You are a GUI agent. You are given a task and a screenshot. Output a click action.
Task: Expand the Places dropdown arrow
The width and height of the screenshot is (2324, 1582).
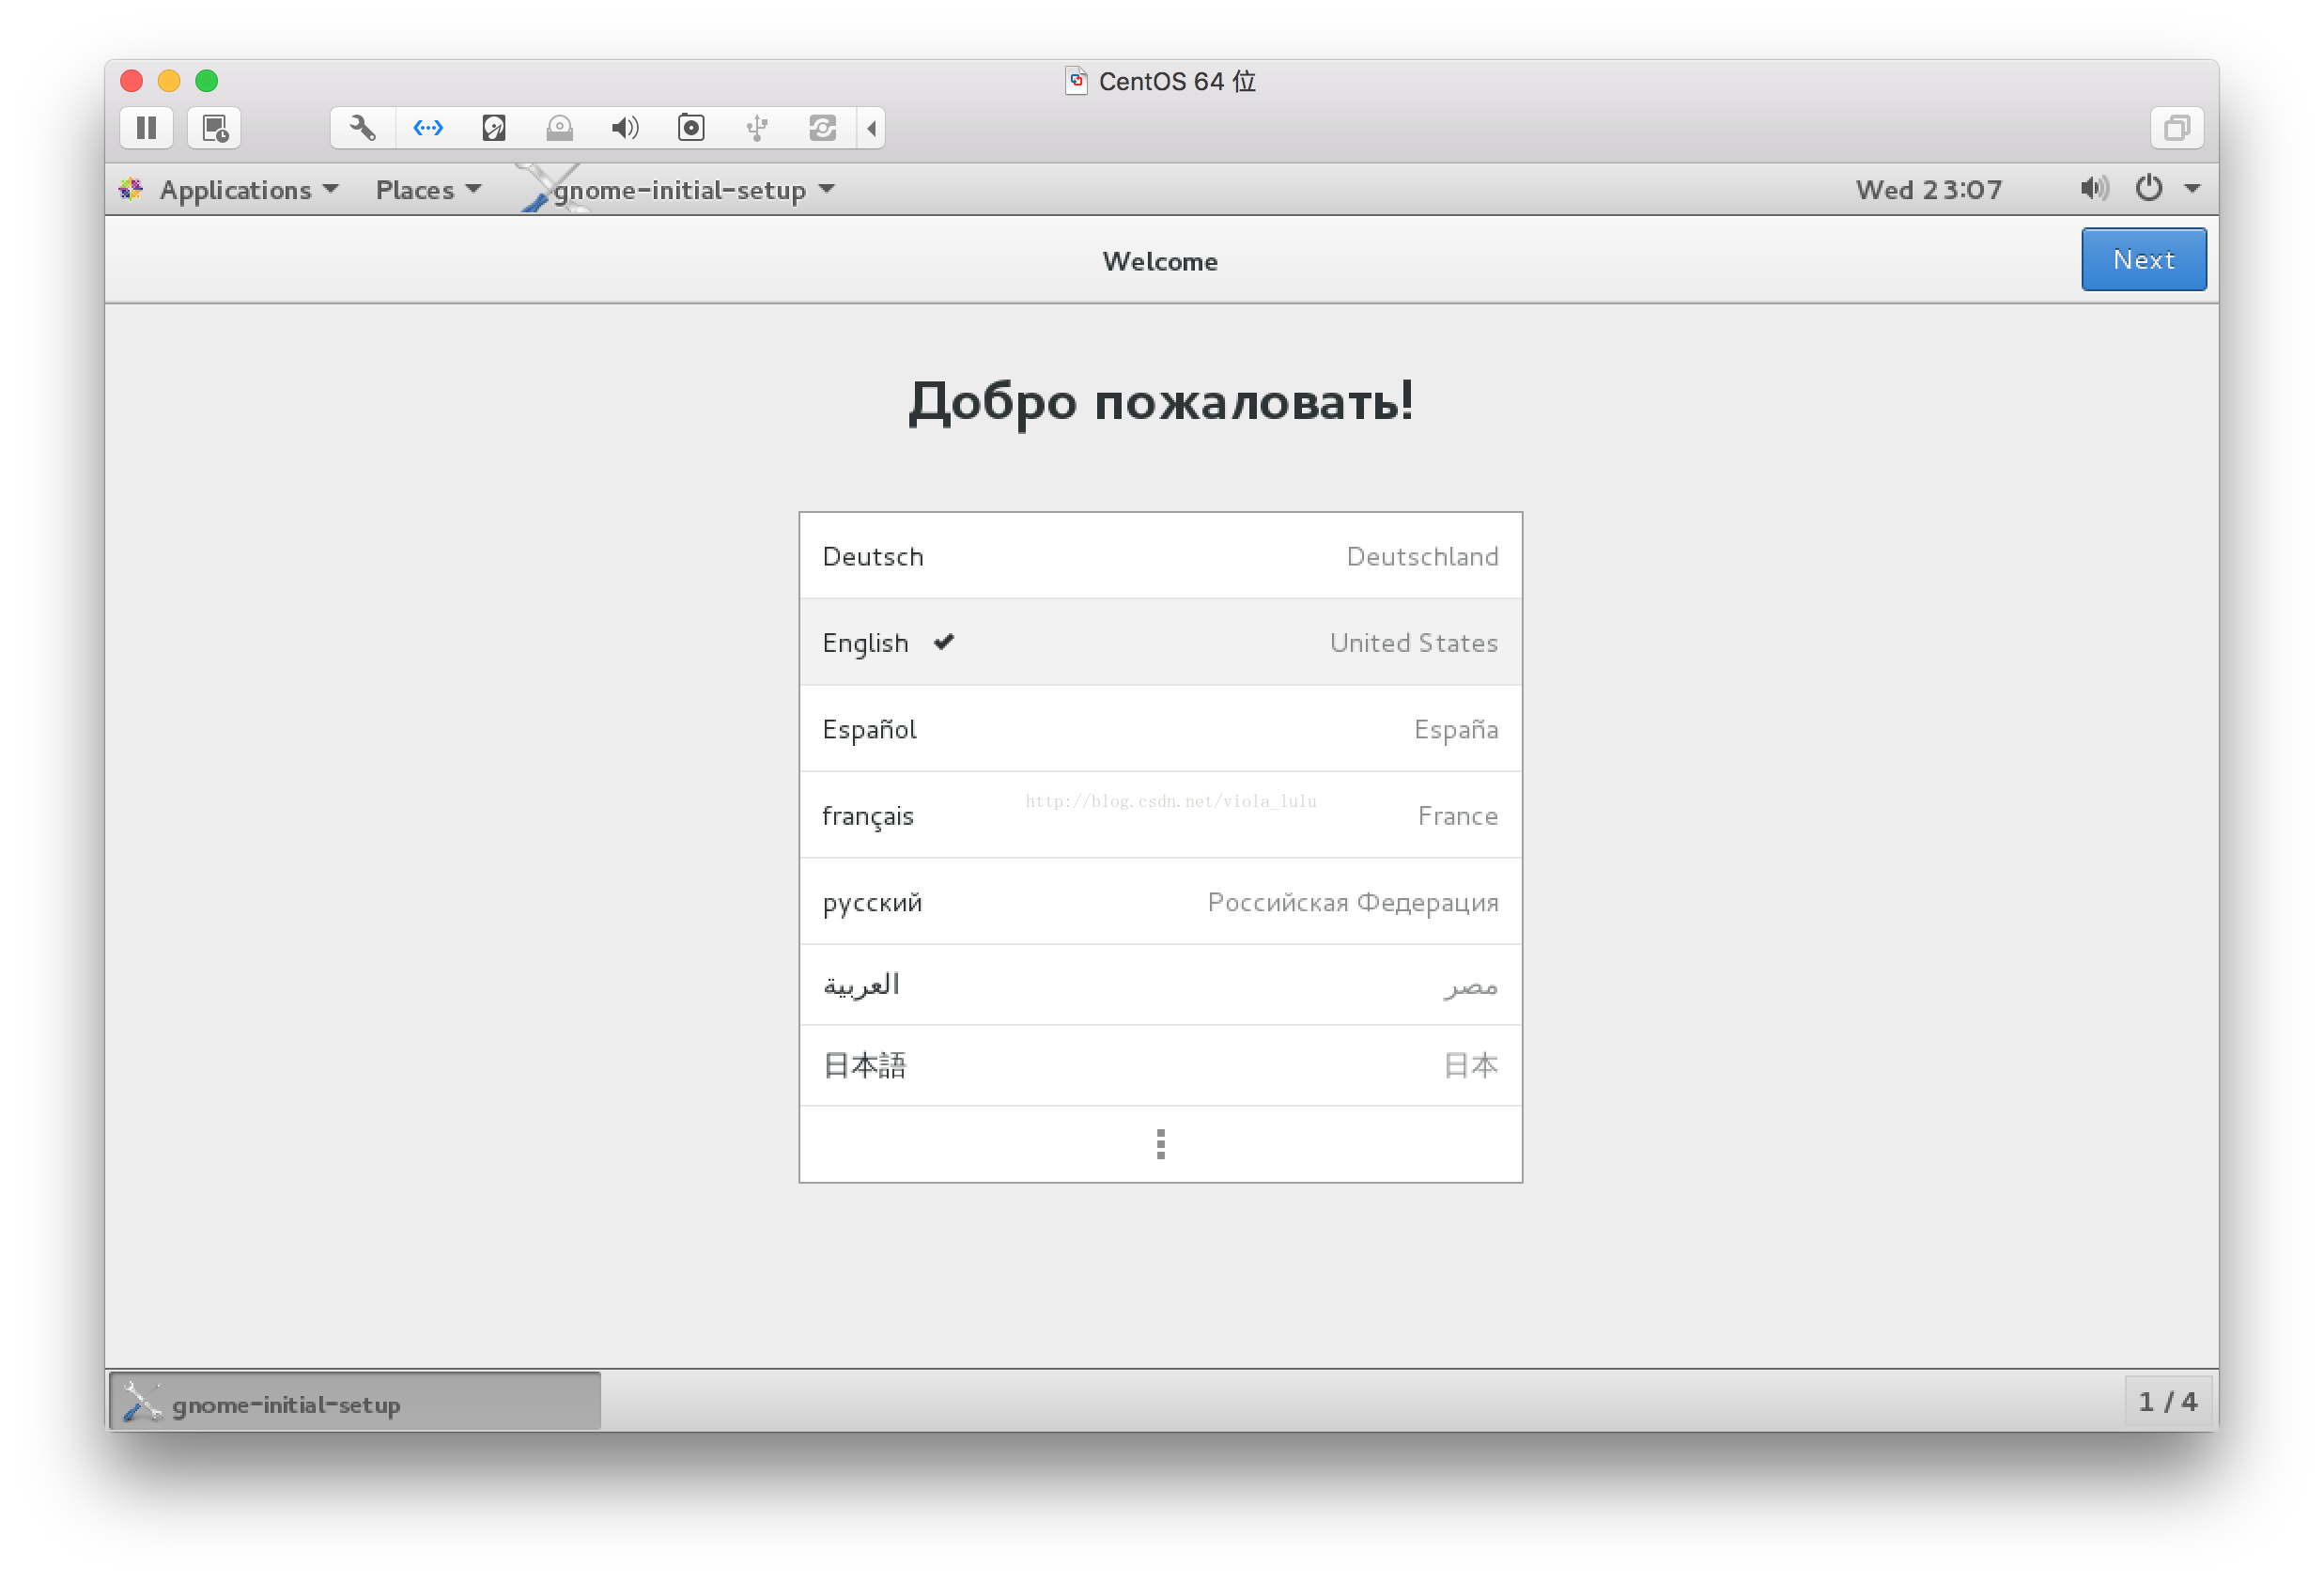coord(474,188)
